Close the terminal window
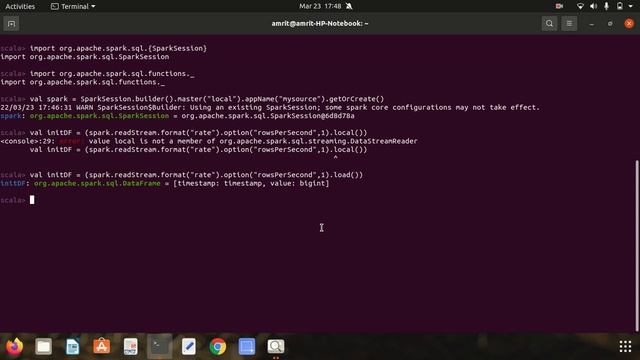 pyautogui.click(x=629, y=24)
